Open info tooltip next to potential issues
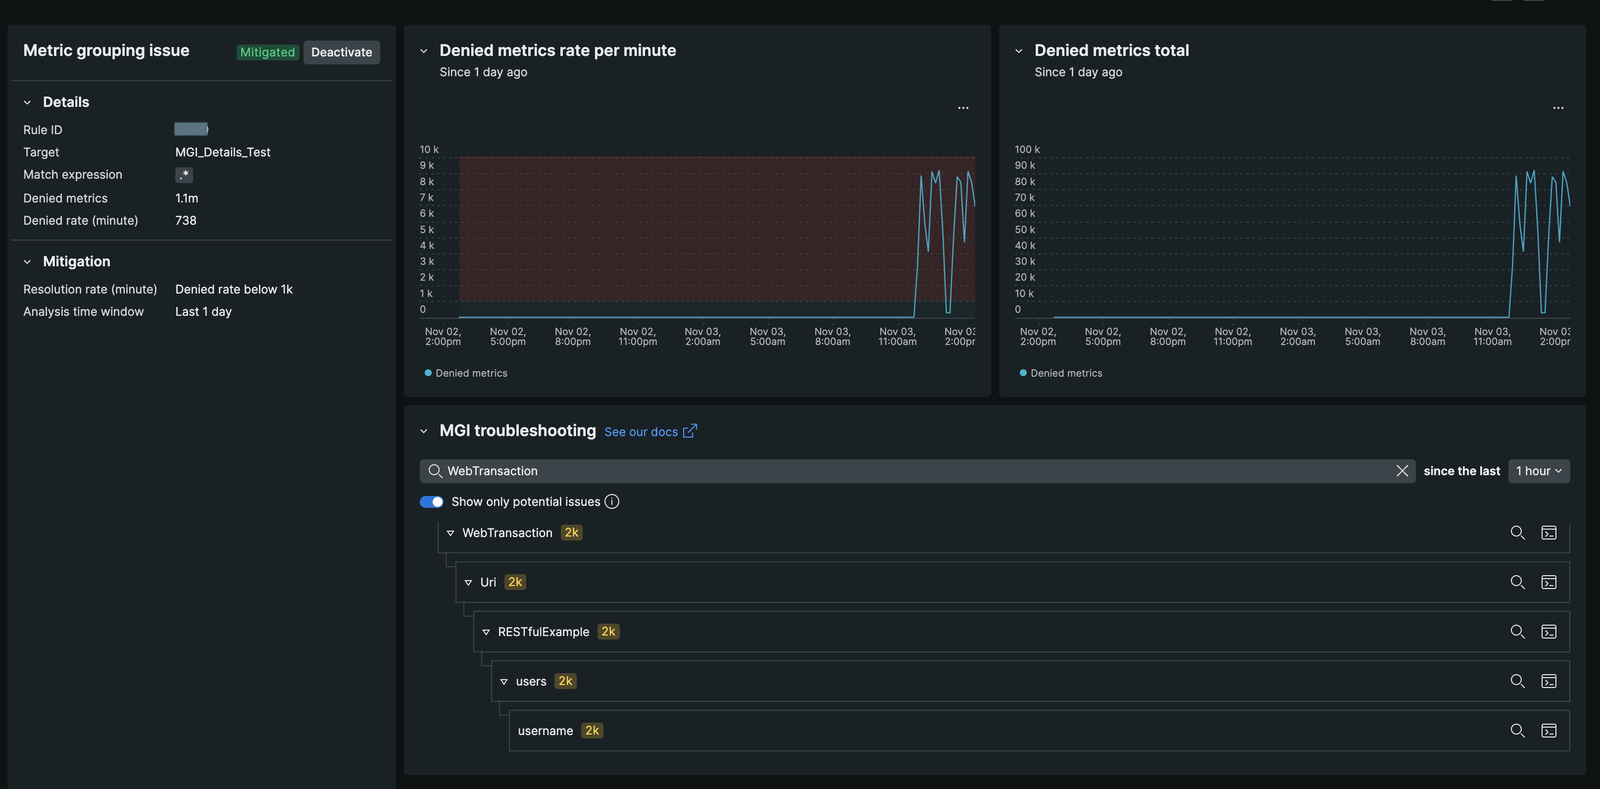This screenshot has width=1600, height=789. [x=612, y=502]
